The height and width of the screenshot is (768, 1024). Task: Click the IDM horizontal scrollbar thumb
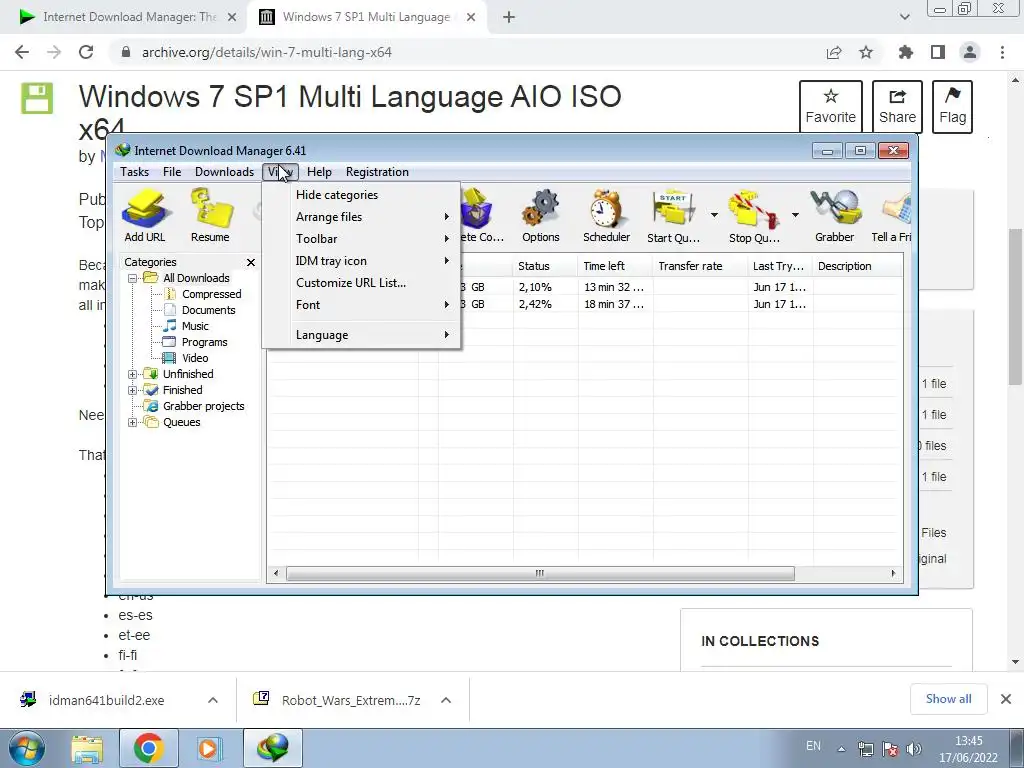click(x=540, y=573)
